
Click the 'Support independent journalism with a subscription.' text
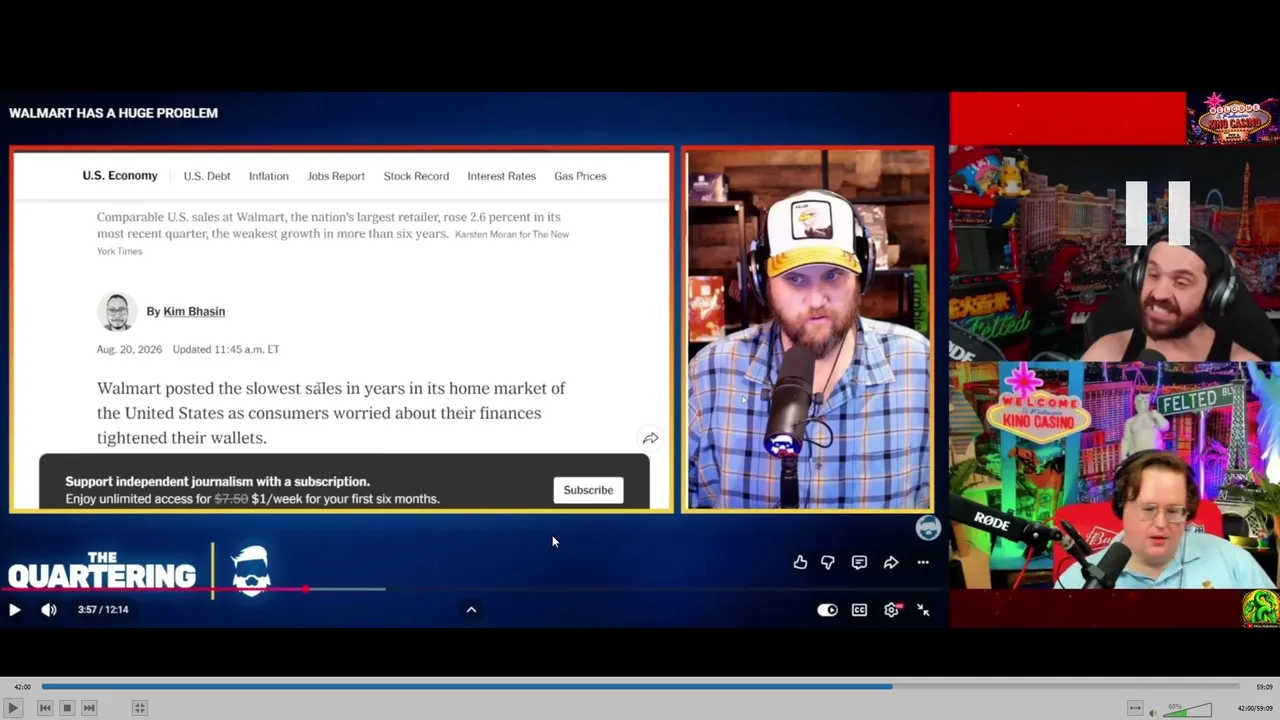(x=218, y=481)
